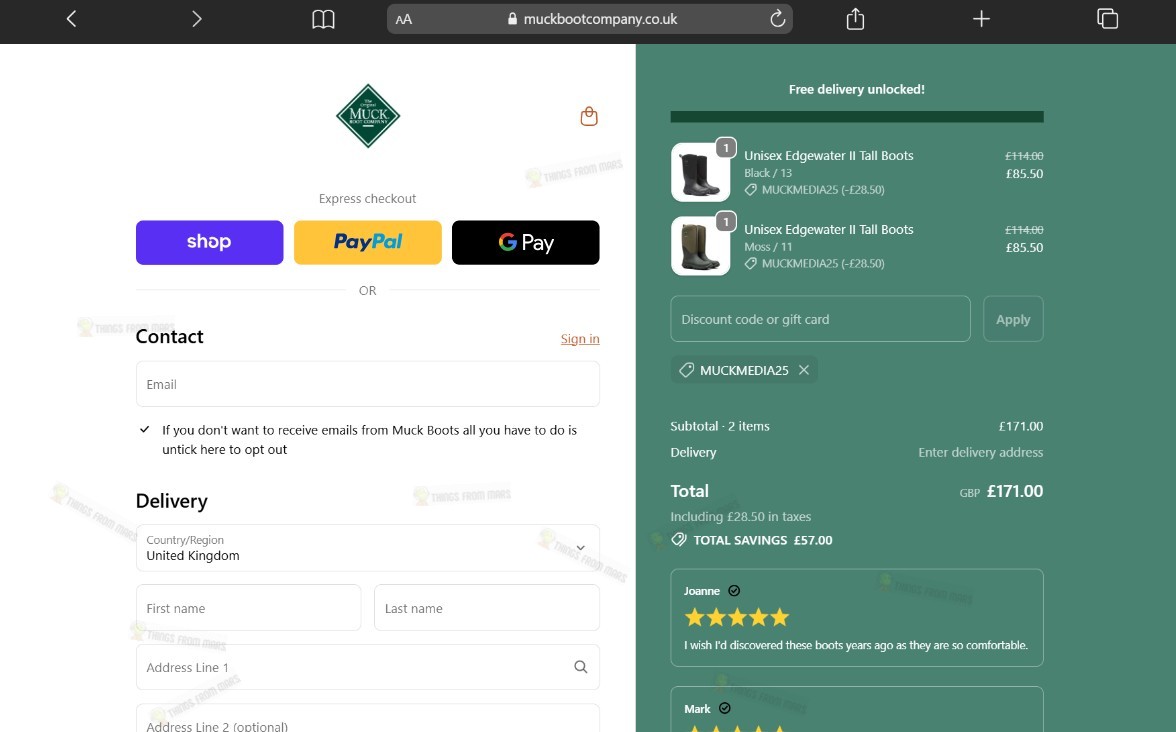The height and width of the screenshot is (732, 1176).
Task: Show the tabs overview icon
Action: 1107,19
